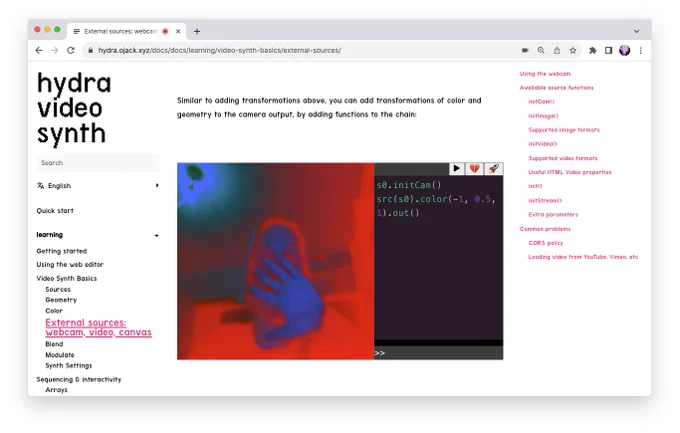
Task: Jump to Supported video formats
Action: 563,158
